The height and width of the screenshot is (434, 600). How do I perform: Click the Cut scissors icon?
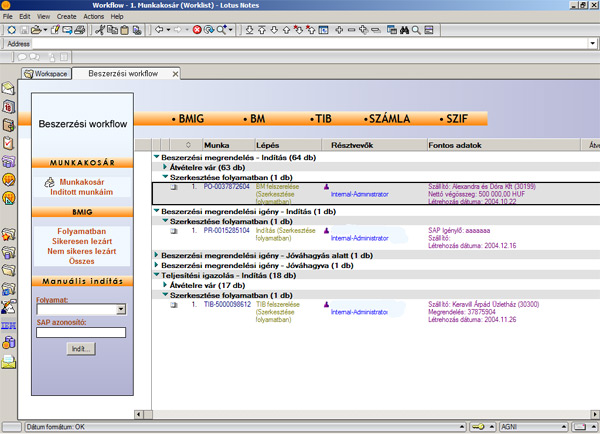(x=100, y=30)
